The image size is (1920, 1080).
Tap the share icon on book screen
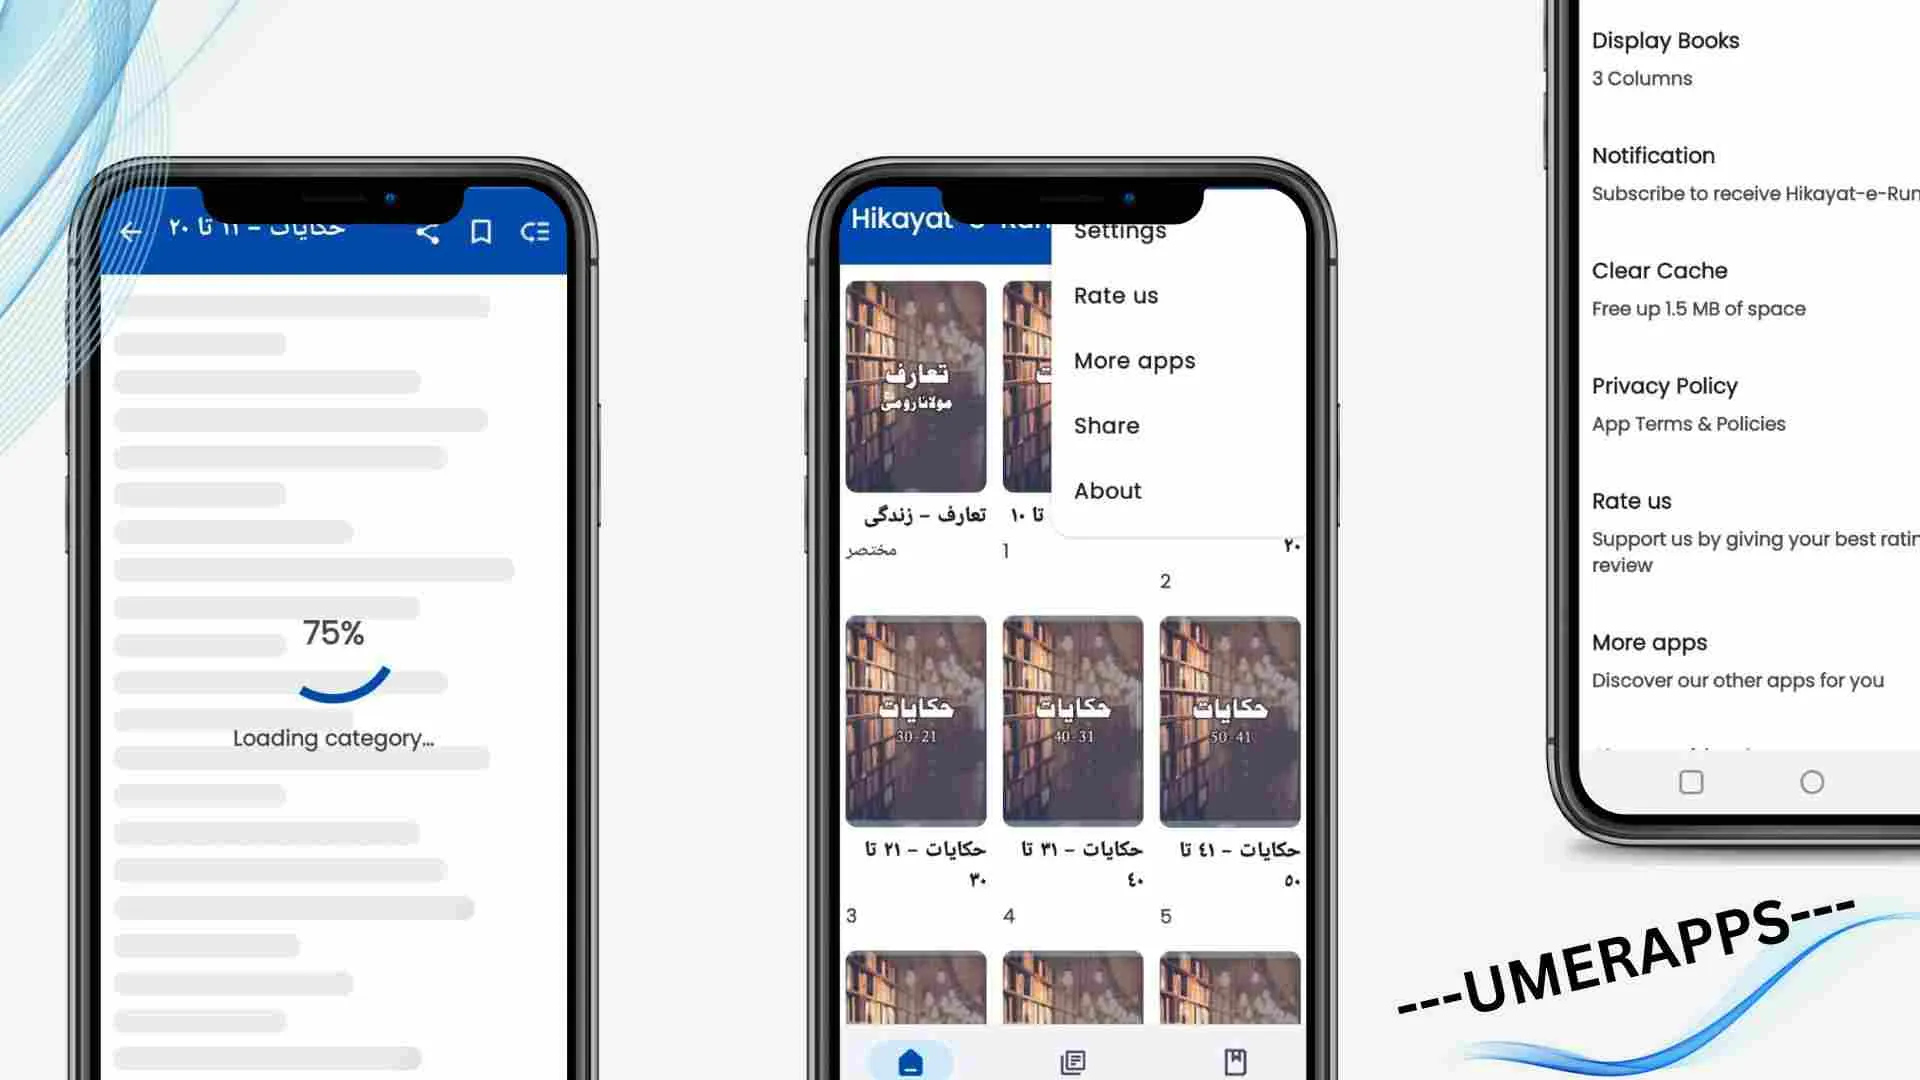(427, 233)
